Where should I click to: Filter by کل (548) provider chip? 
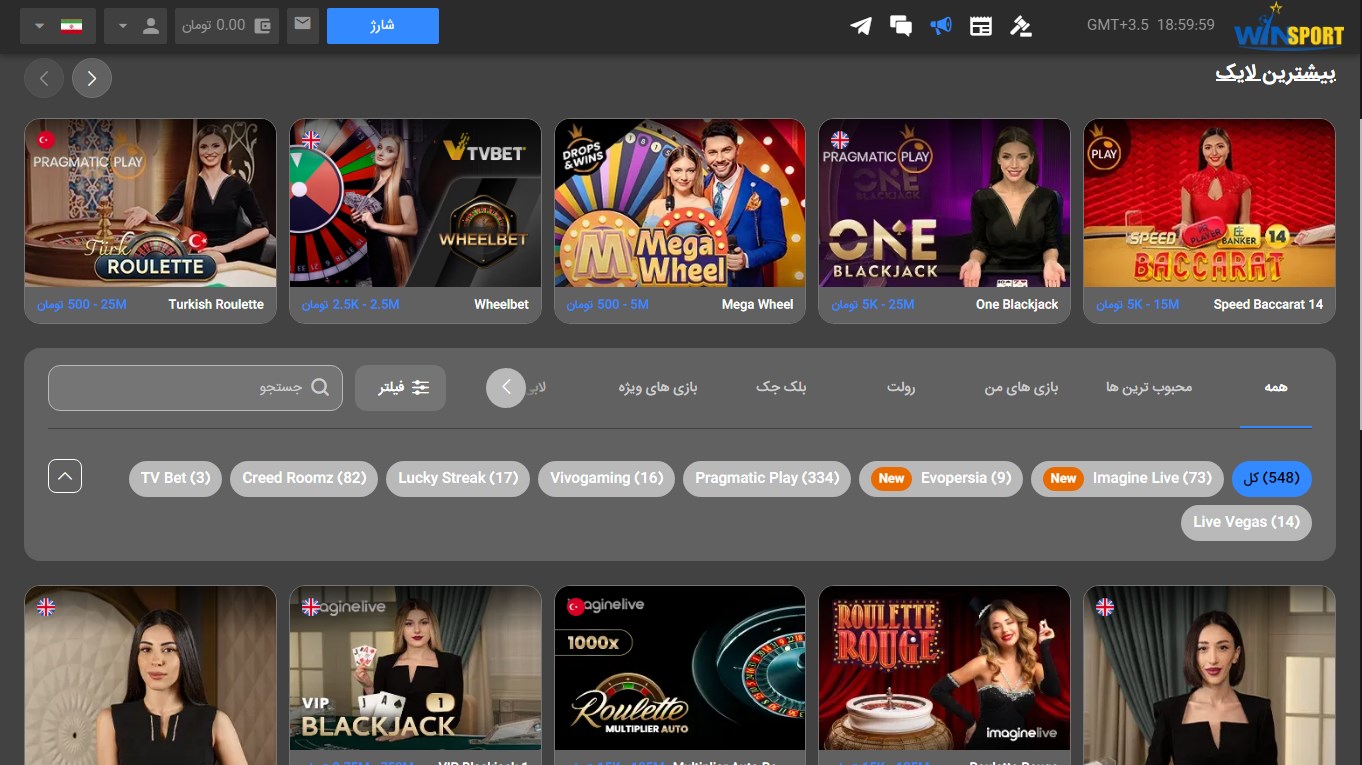[x=1272, y=478]
